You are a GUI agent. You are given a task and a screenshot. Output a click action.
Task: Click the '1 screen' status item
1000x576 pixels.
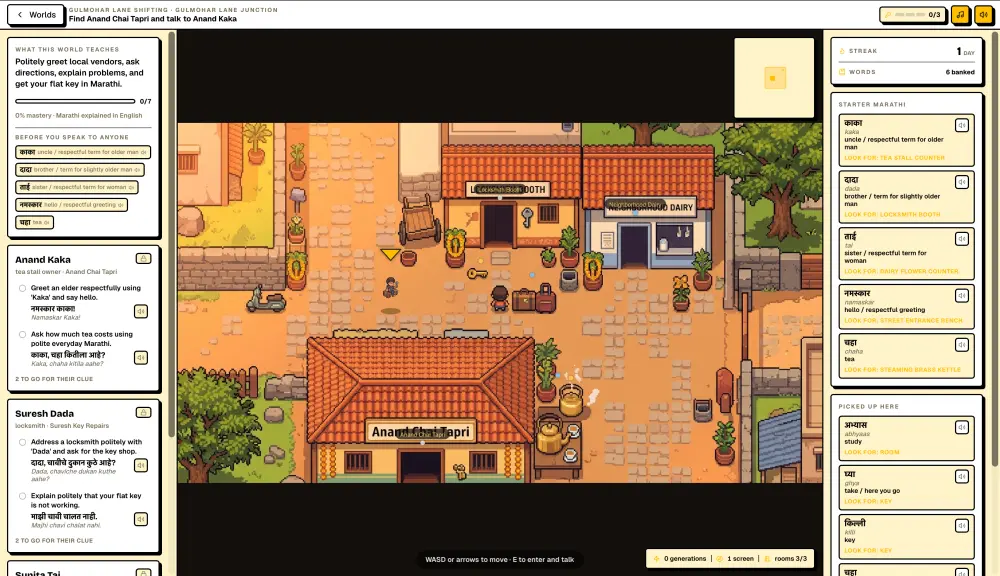pos(735,559)
